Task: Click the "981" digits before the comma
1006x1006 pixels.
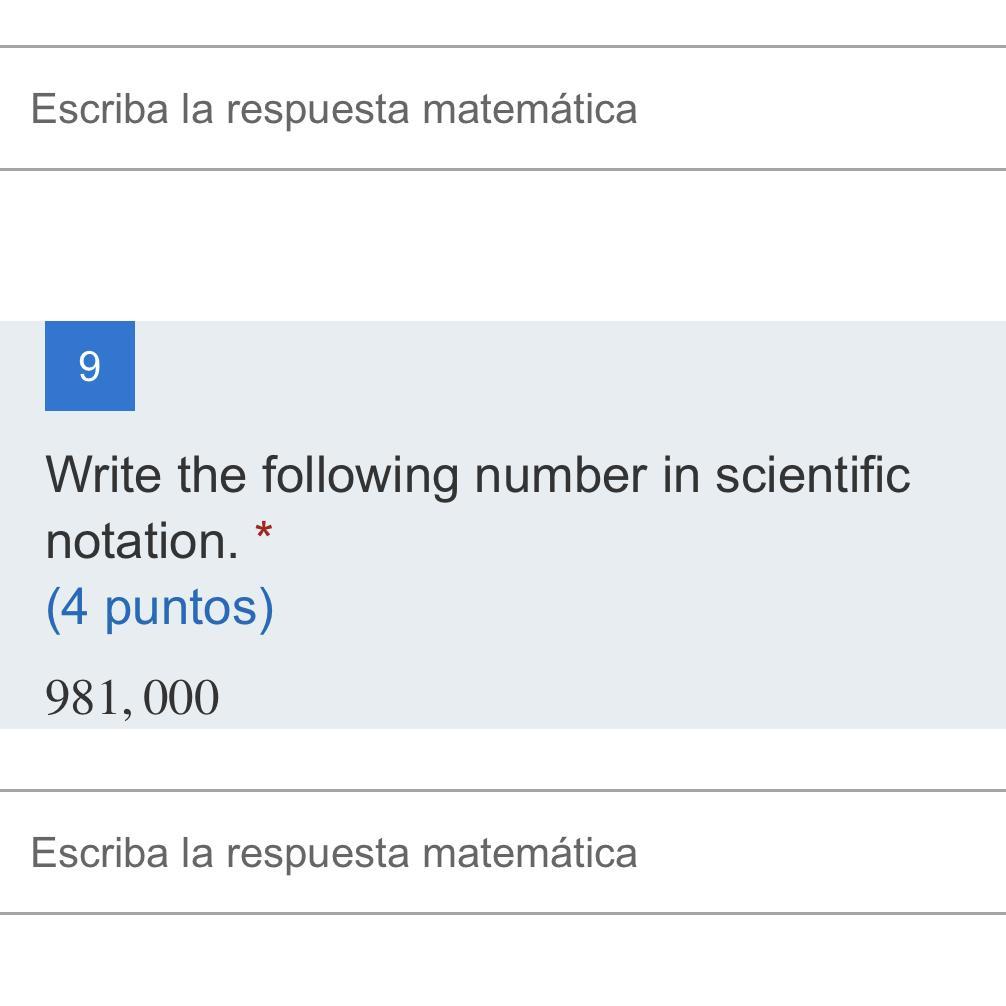Action: click(x=83, y=698)
